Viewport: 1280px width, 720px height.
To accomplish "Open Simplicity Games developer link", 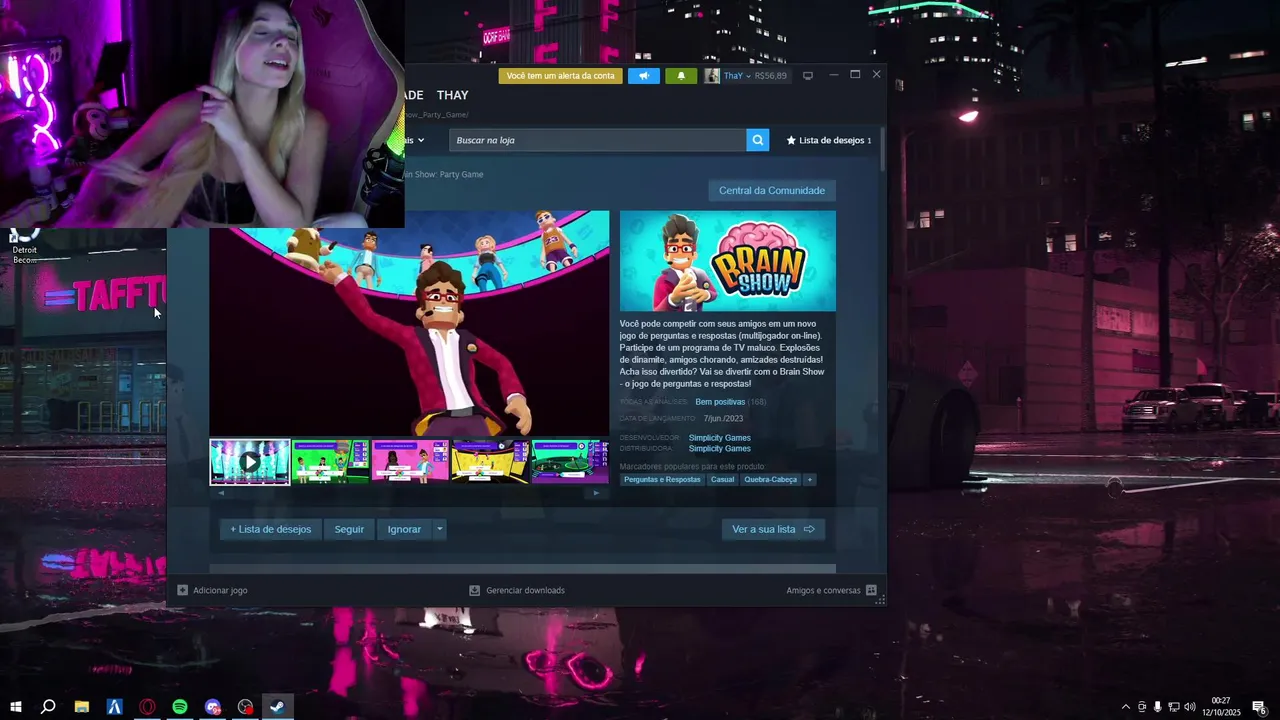I will click(x=720, y=438).
